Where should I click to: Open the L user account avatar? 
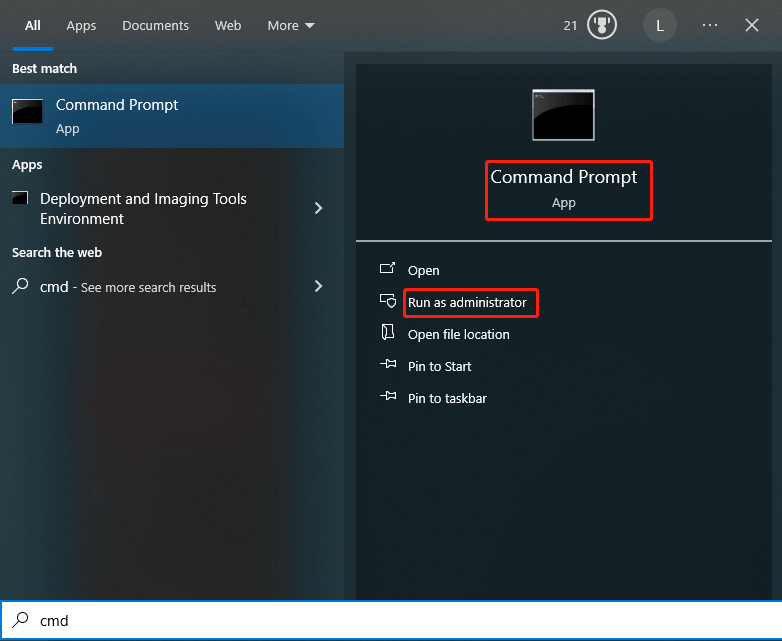click(659, 25)
